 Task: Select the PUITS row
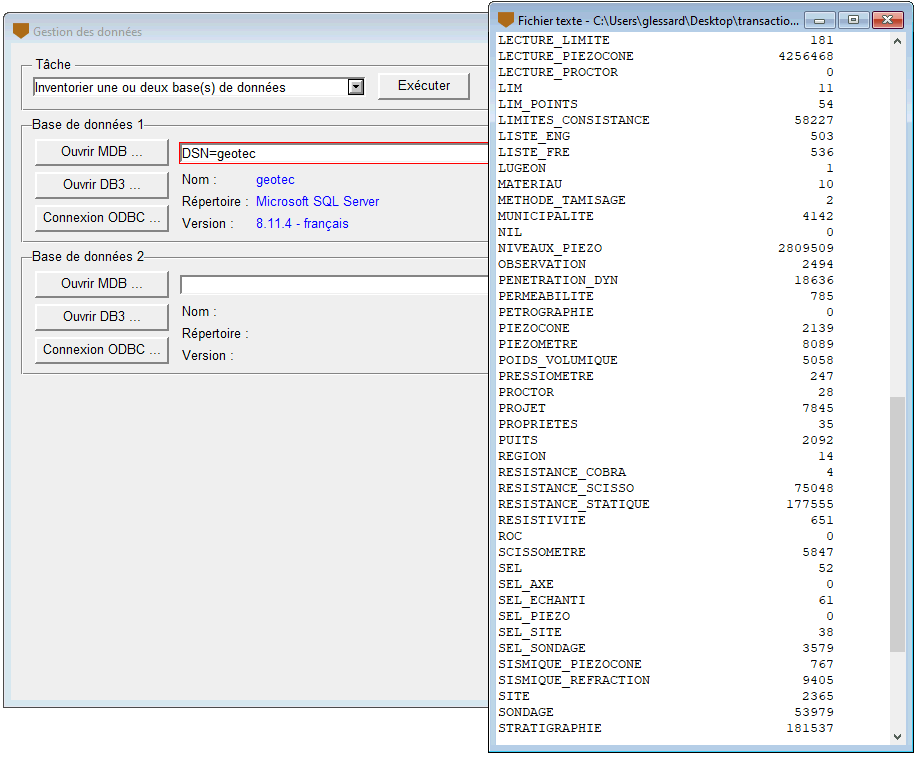point(666,440)
